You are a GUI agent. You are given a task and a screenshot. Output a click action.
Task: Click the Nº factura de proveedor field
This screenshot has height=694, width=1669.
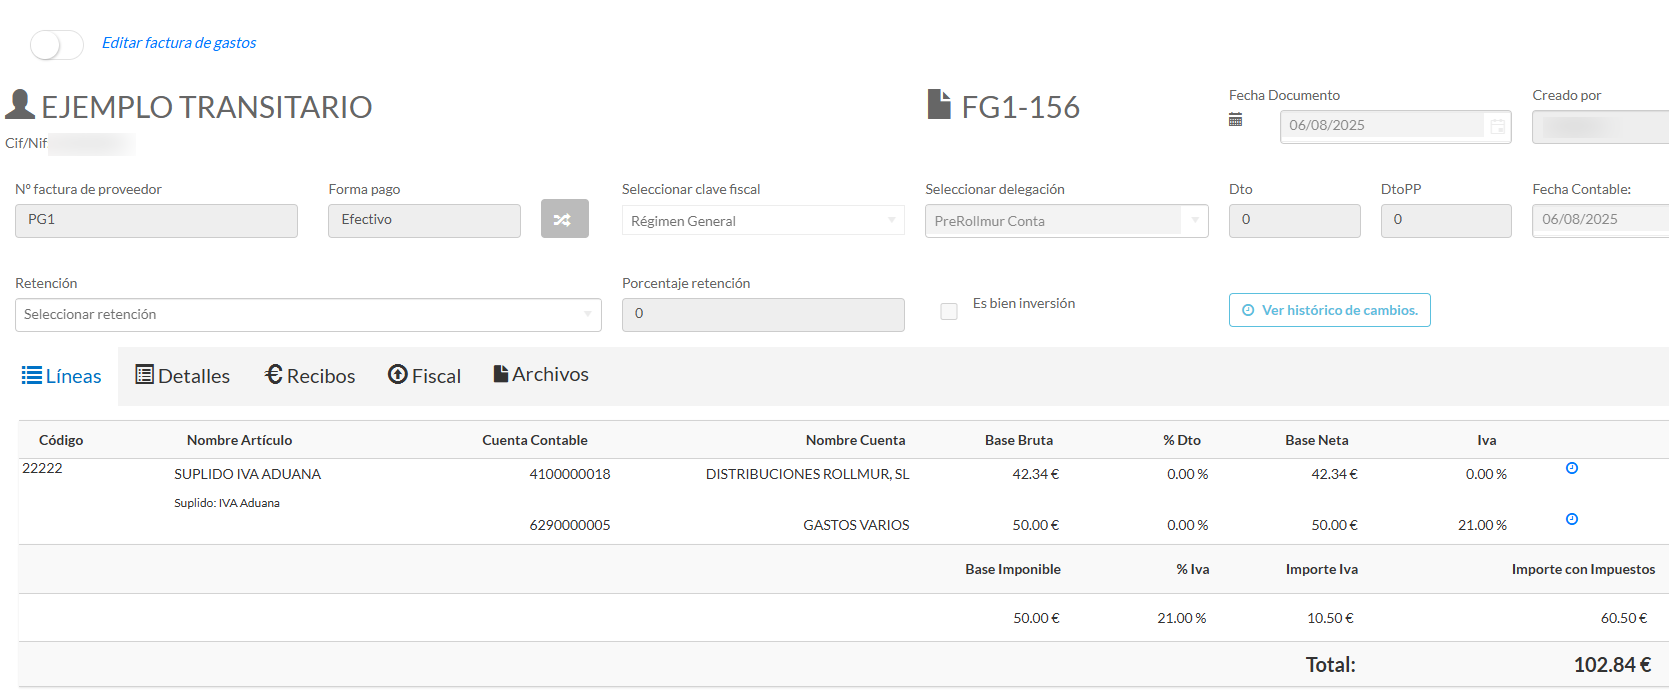pos(156,220)
